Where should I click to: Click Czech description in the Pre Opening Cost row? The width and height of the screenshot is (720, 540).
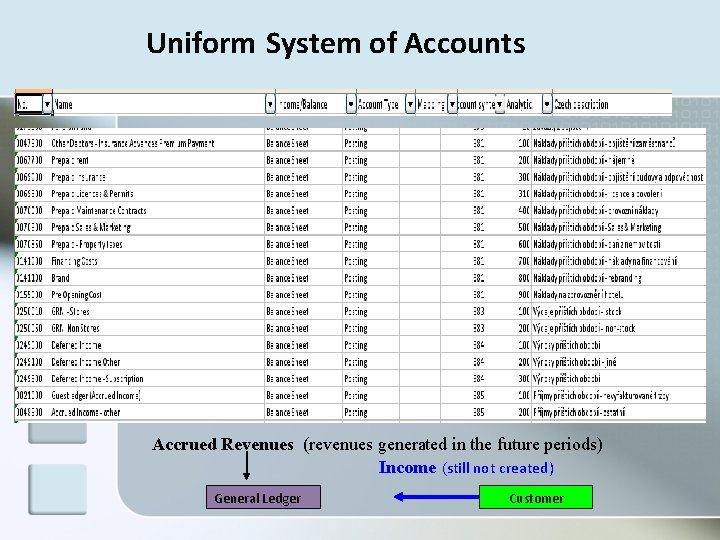(x=578, y=295)
